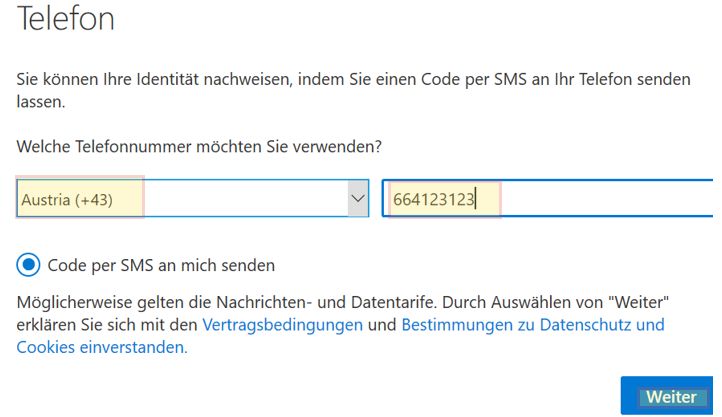Focus the phone number input field
The image size is (722, 417).
pyautogui.click(x=550, y=200)
